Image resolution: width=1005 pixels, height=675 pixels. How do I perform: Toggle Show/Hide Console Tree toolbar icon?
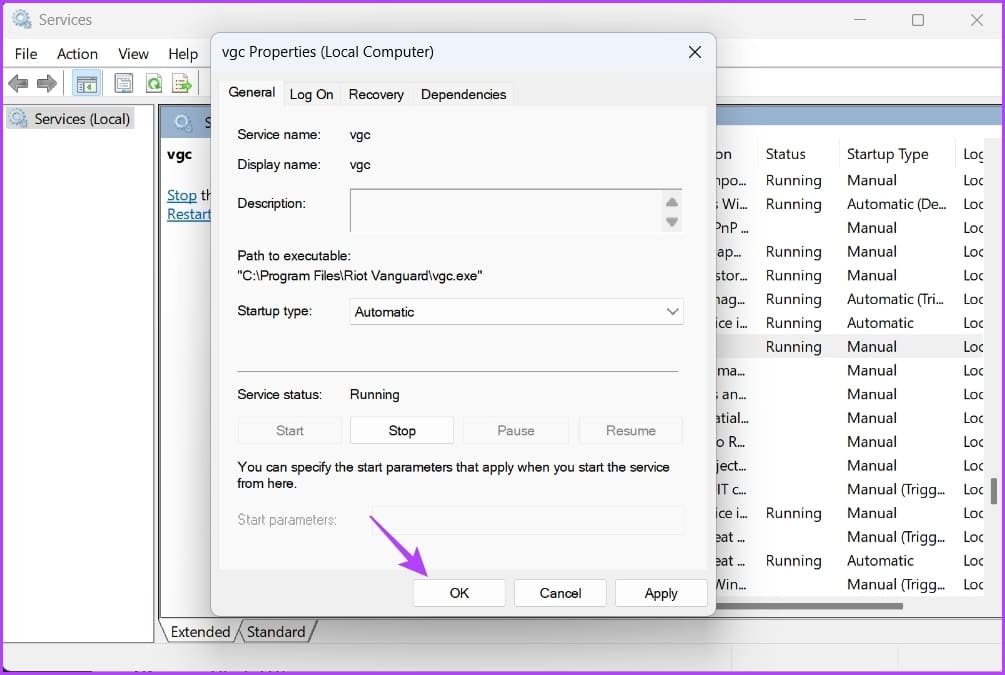(x=87, y=83)
